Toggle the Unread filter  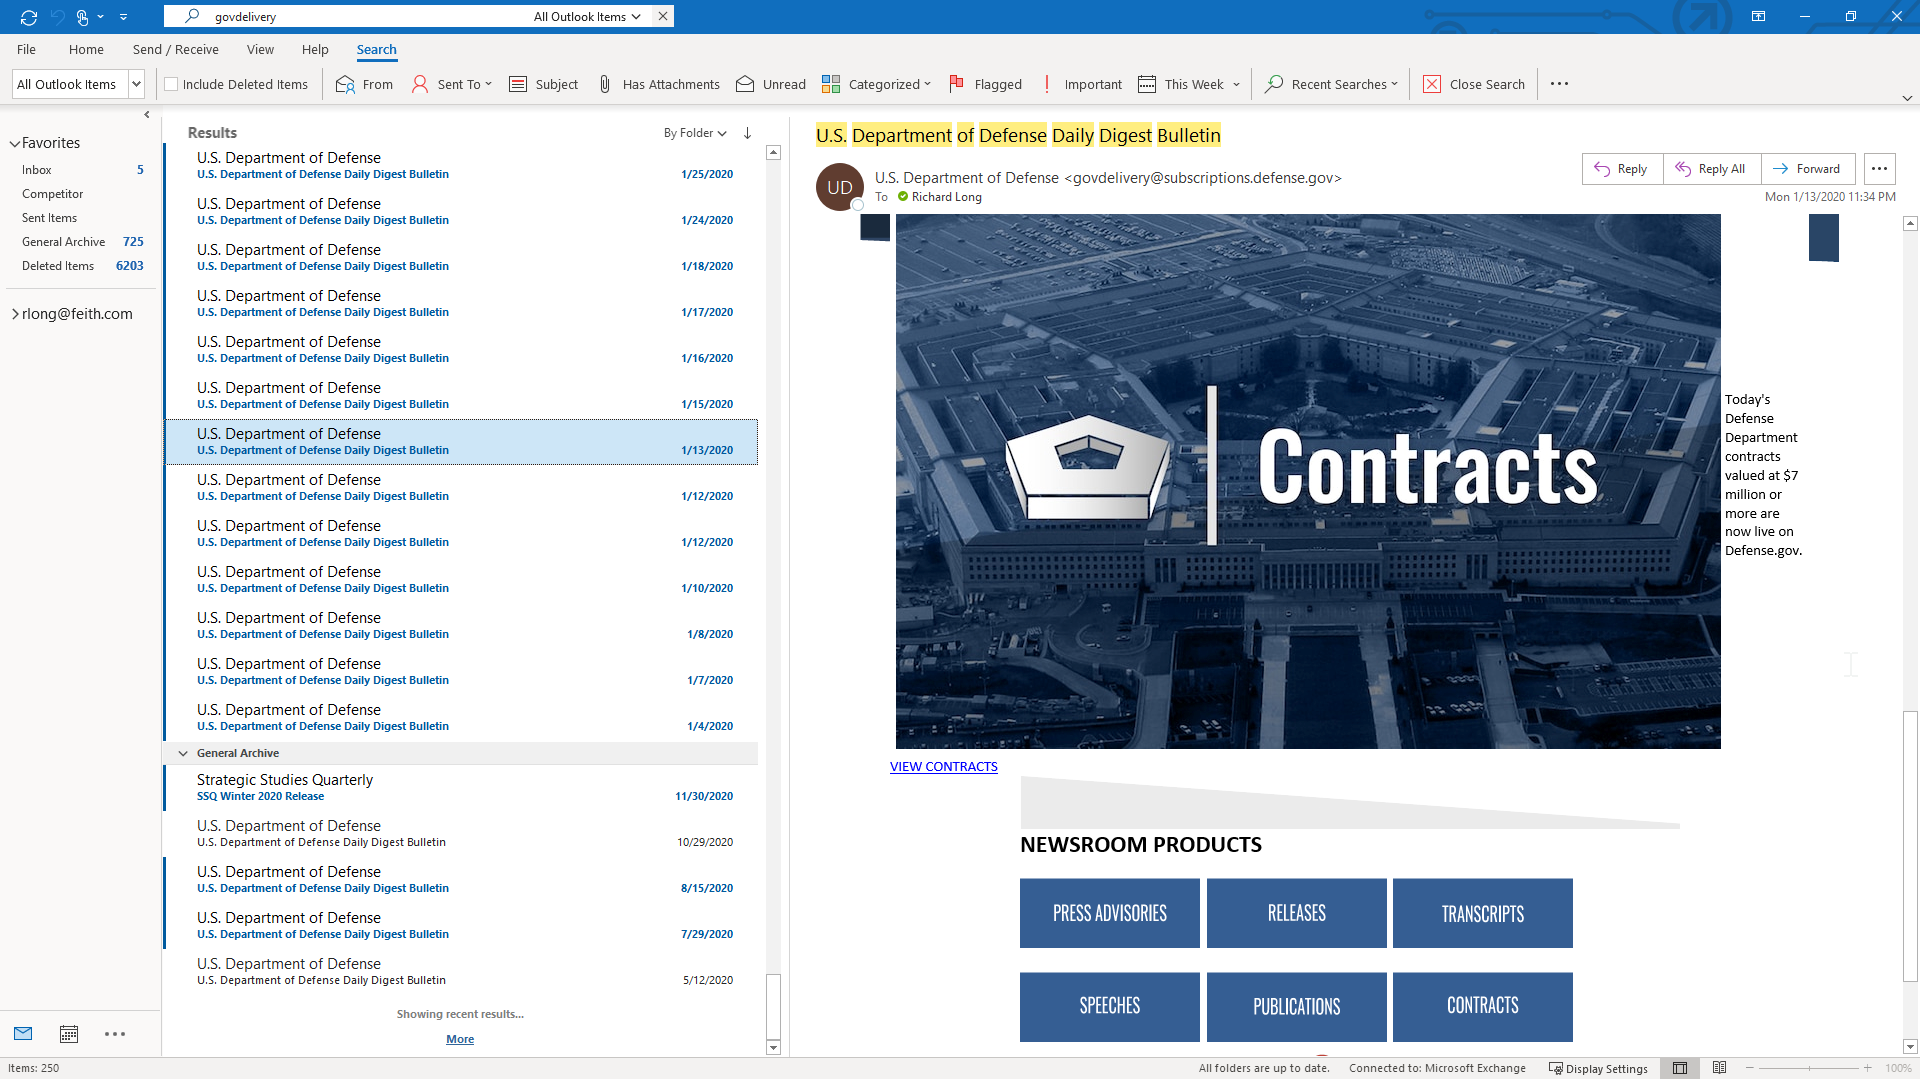coord(770,84)
